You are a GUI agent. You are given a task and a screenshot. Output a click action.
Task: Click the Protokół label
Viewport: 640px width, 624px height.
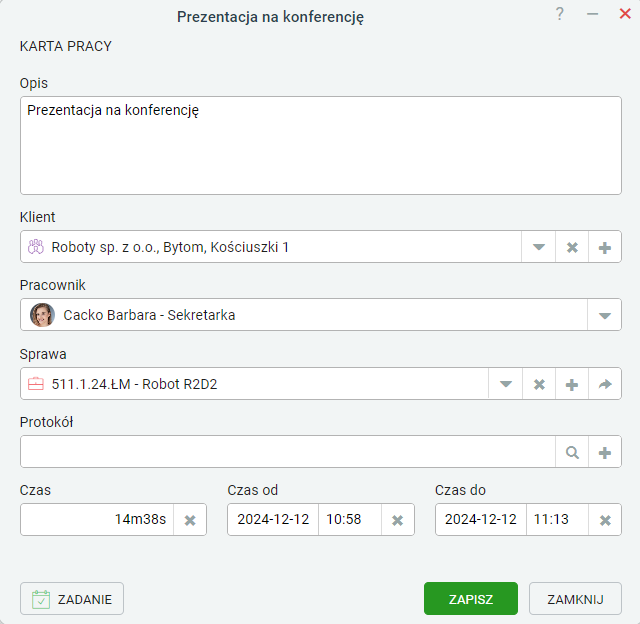46,422
